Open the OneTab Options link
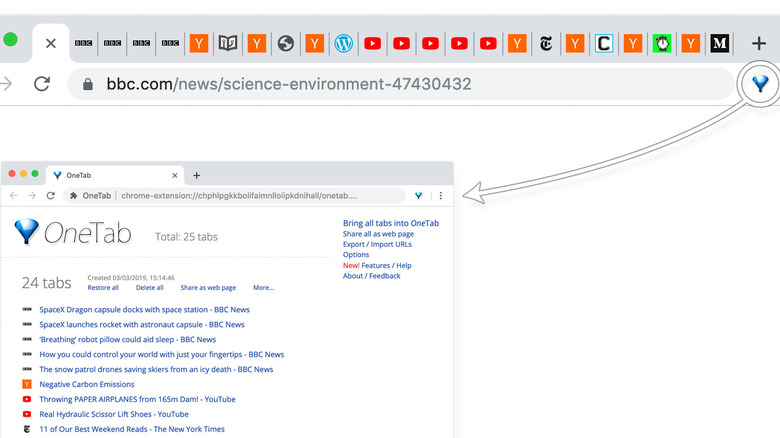The height and width of the screenshot is (438, 780). tap(356, 255)
